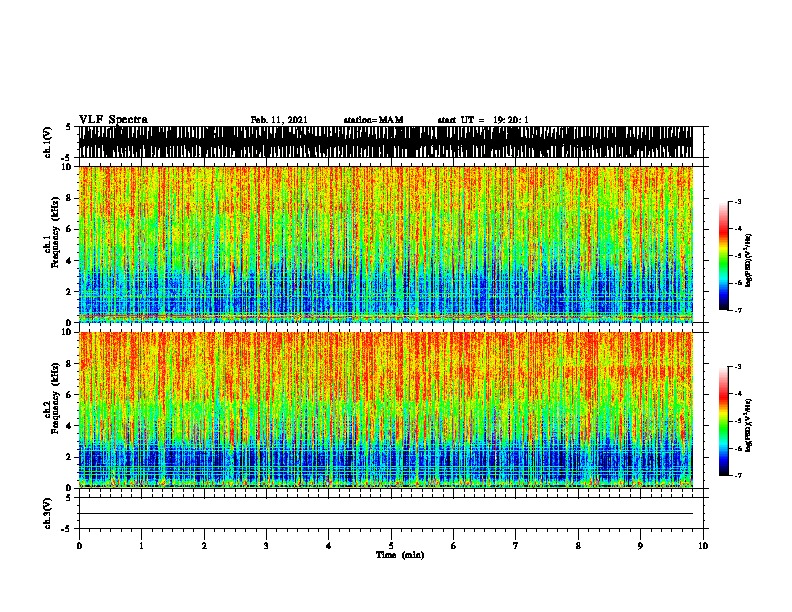Image resolution: width=792 pixels, height=612 pixels.
Task: Click the ch.1 color scale bar
Action: (x=724, y=256)
